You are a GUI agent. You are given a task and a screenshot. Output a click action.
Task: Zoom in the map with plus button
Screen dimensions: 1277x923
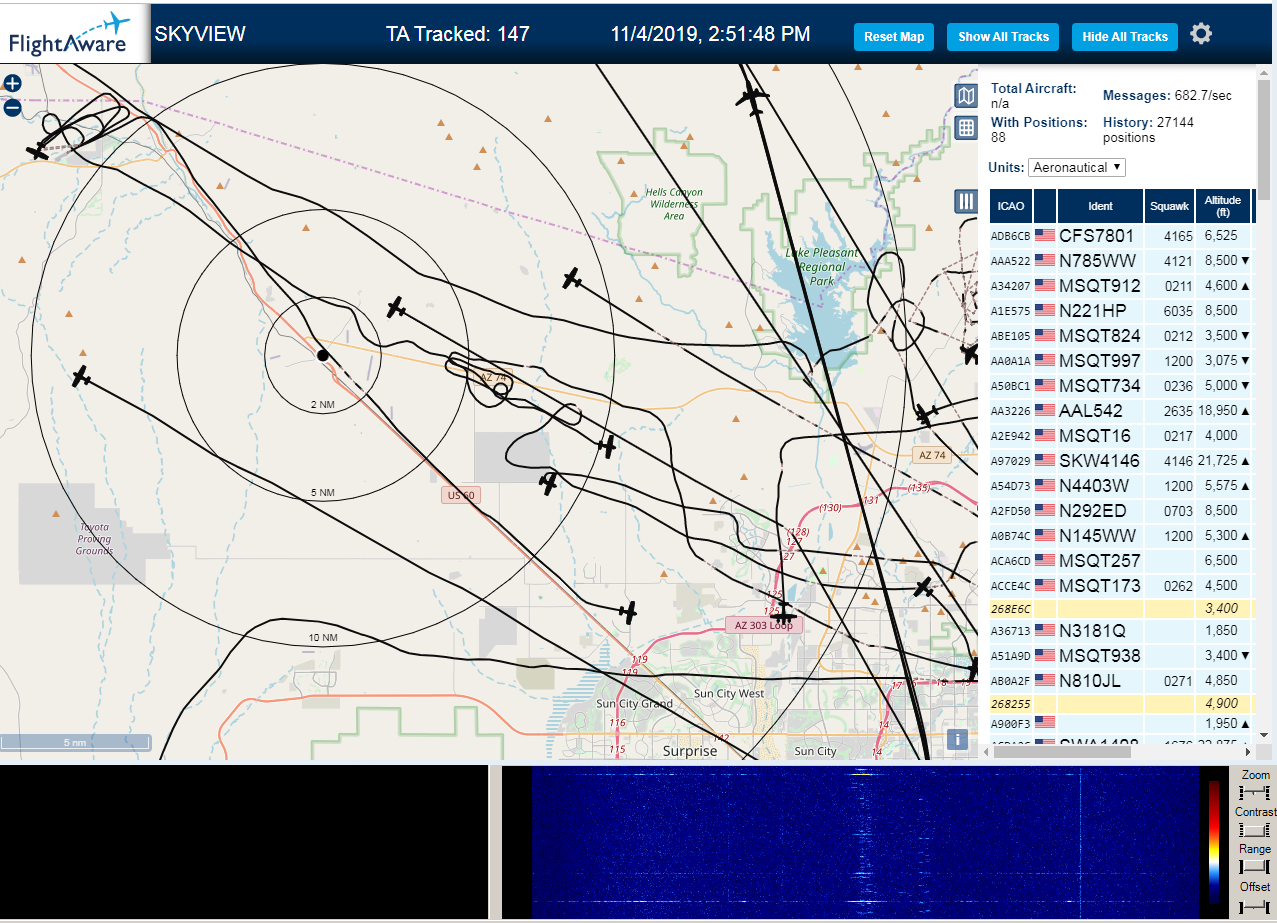pyautogui.click(x=12, y=84)
